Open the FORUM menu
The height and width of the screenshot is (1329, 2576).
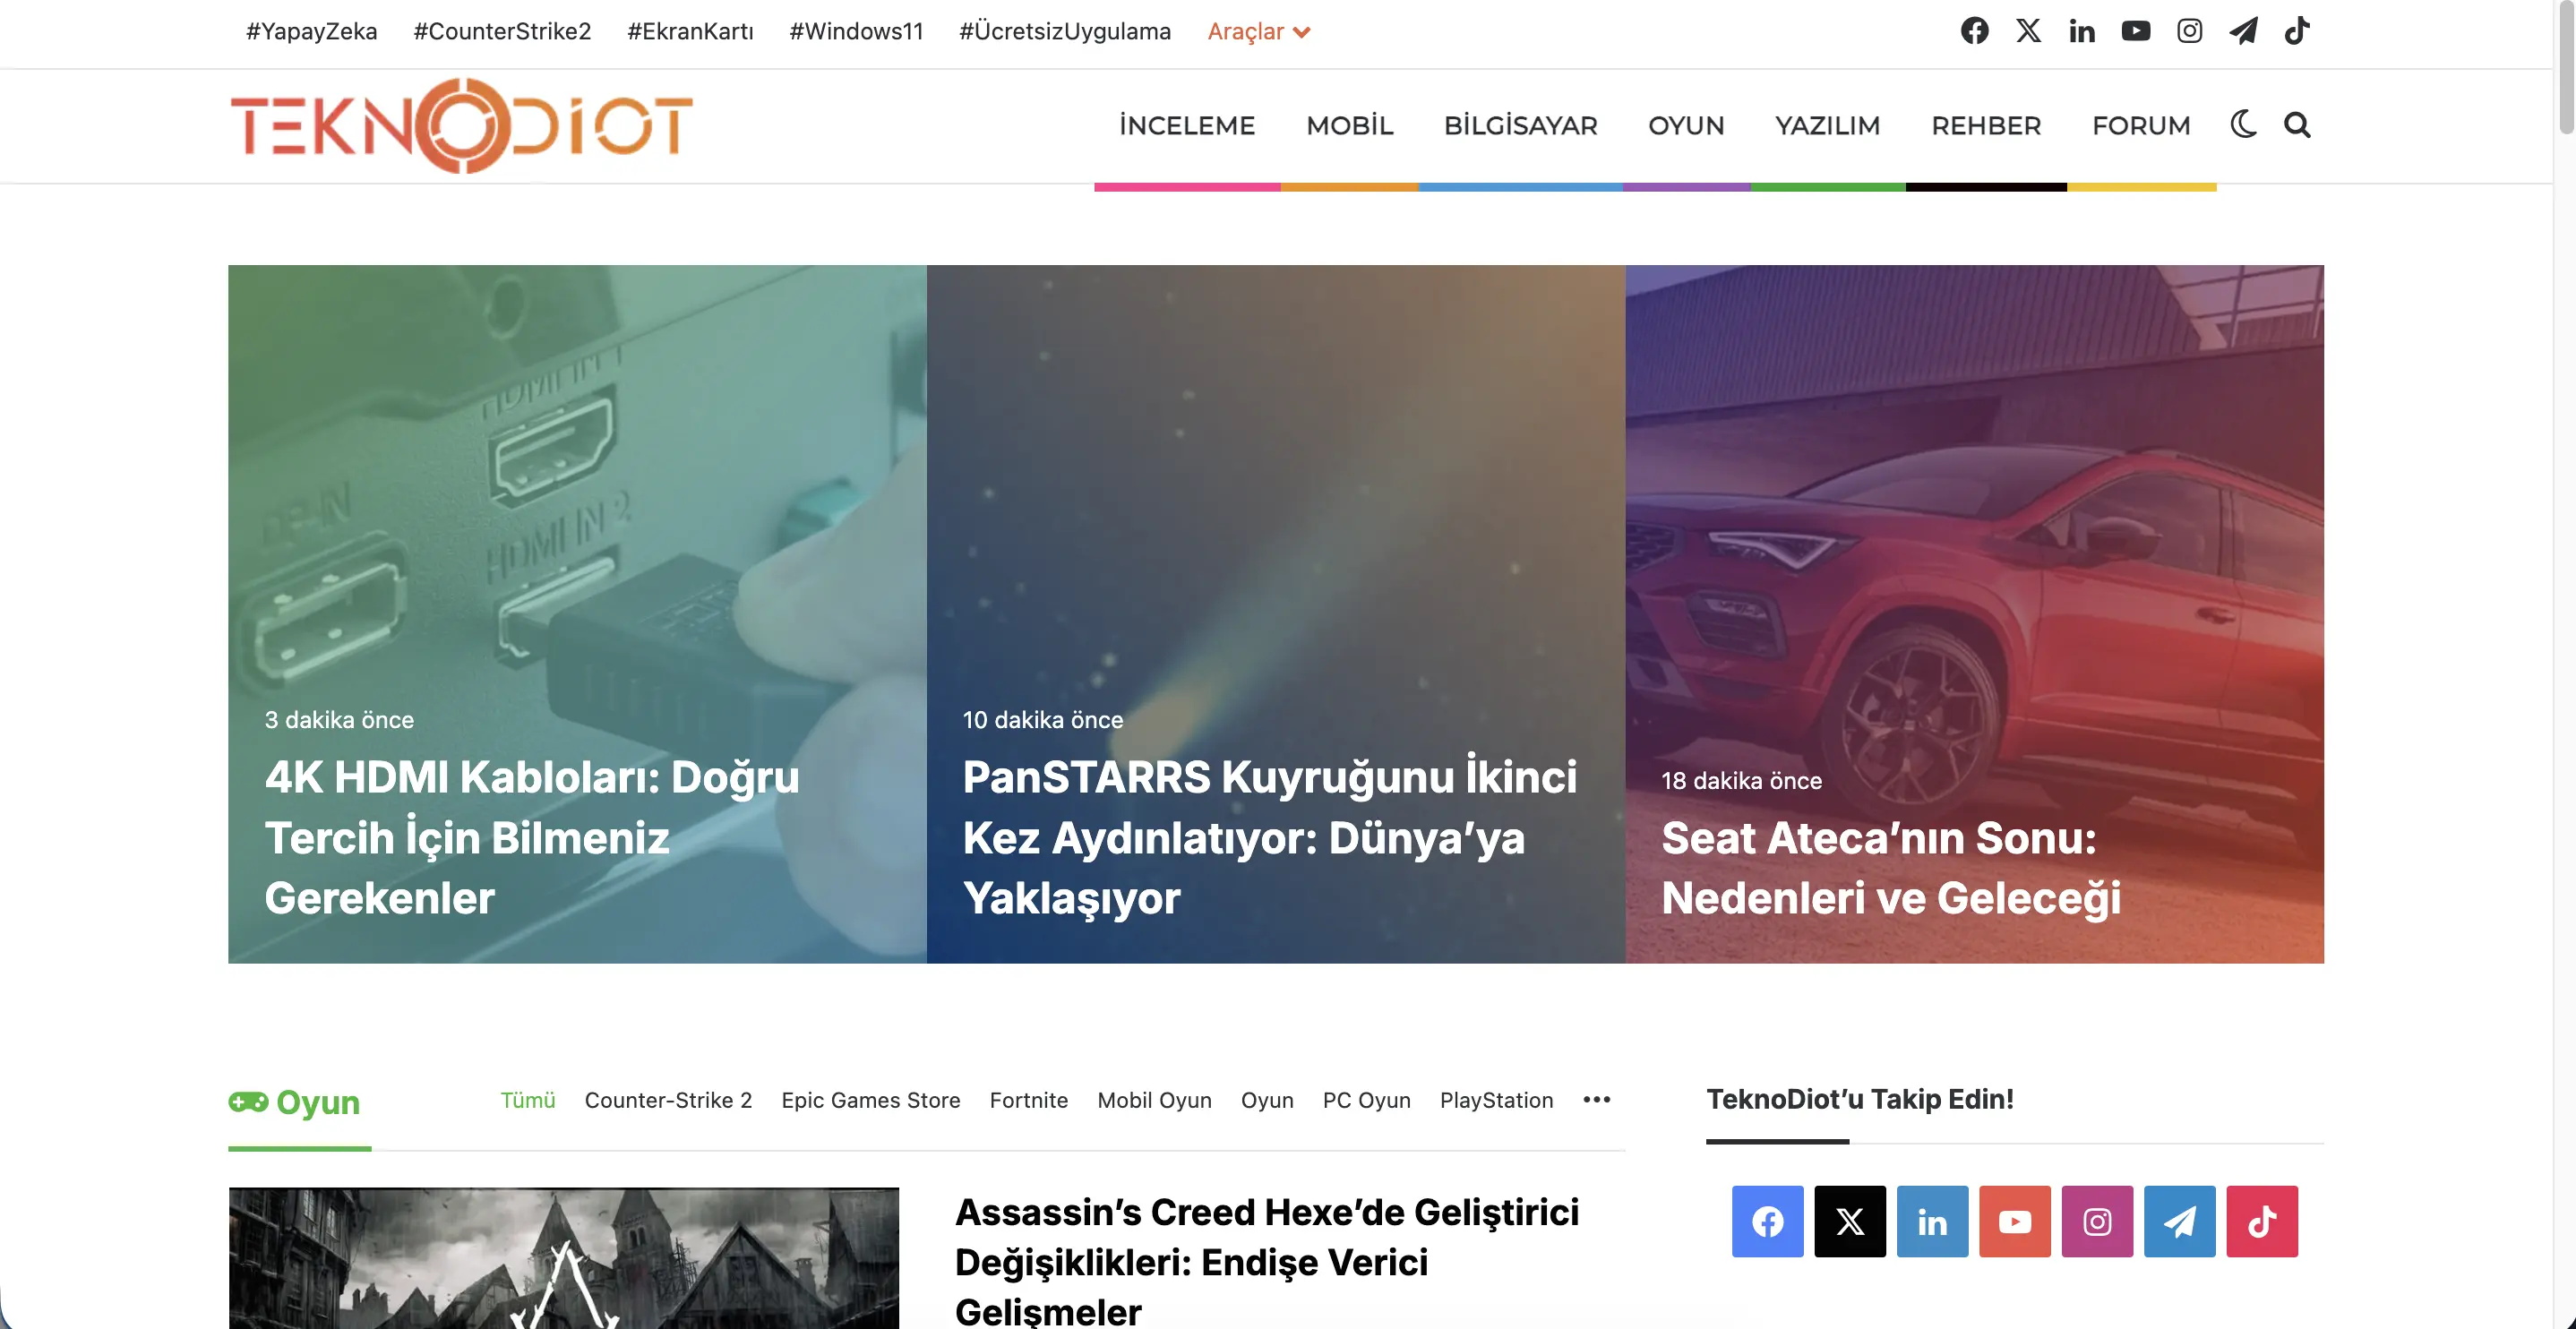point(2141,126)
